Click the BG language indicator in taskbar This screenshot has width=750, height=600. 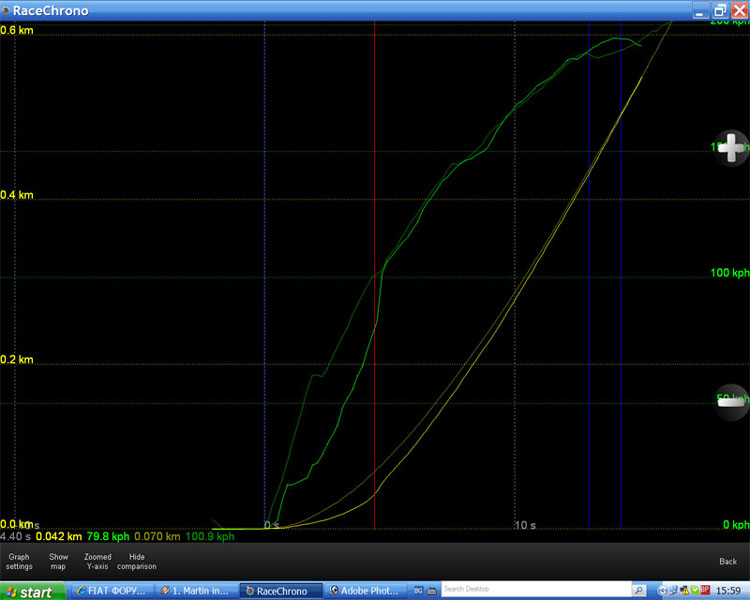tap(418, 591)
